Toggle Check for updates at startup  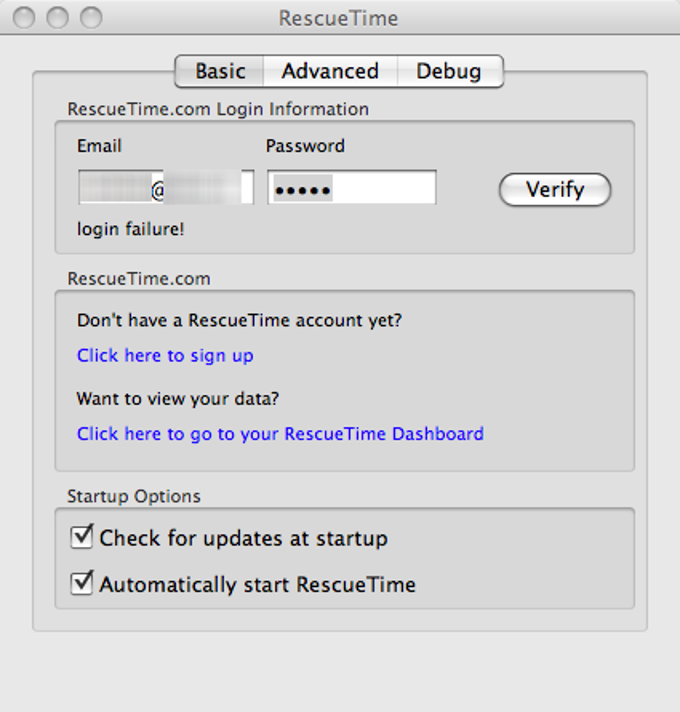[82, 537]
